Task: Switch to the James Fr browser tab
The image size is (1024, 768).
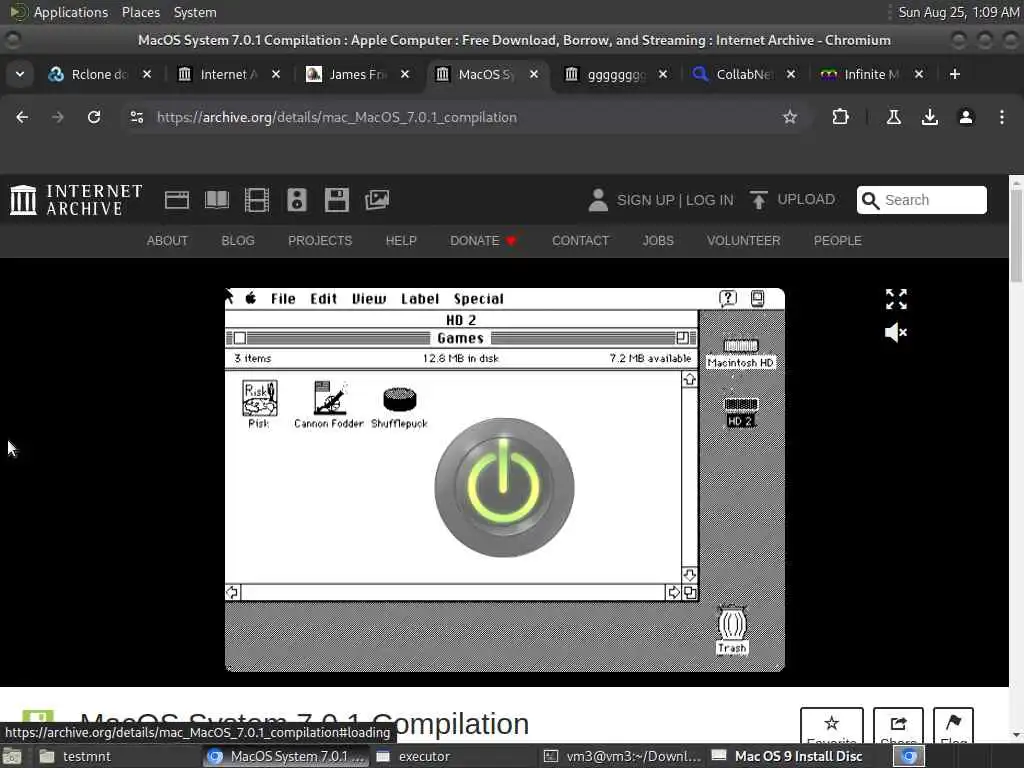Action: point(357,74)
